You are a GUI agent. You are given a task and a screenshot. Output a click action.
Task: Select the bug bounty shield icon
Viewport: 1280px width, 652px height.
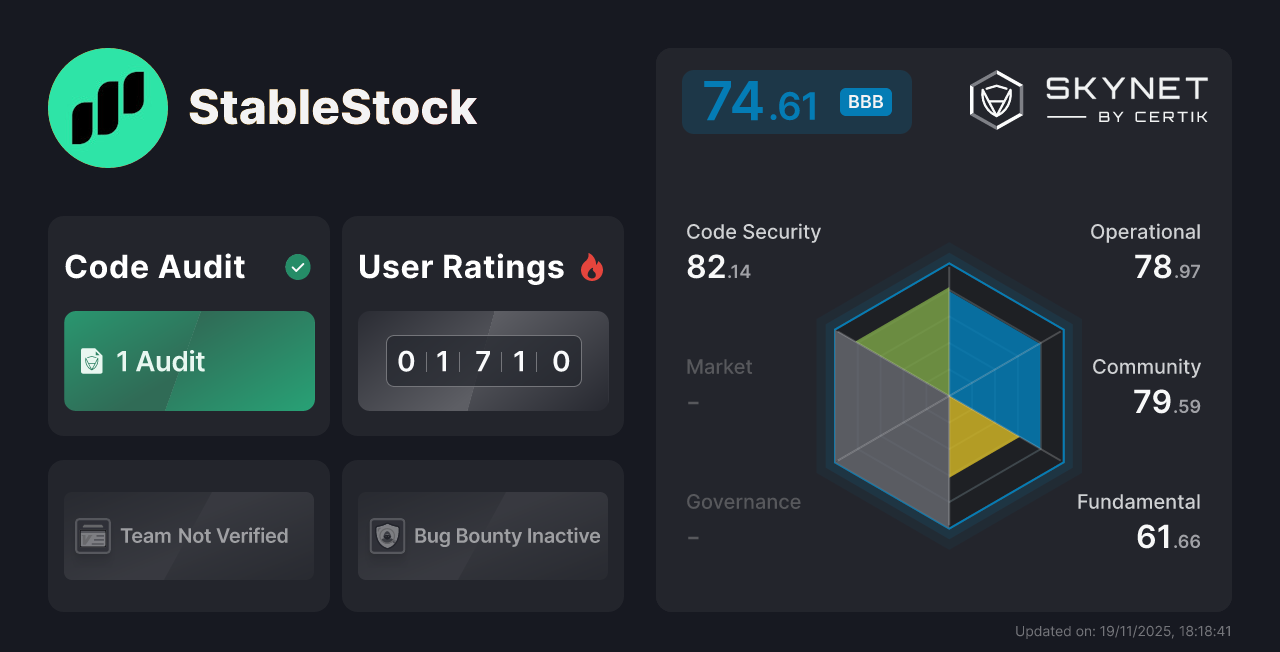click(388, 536)
